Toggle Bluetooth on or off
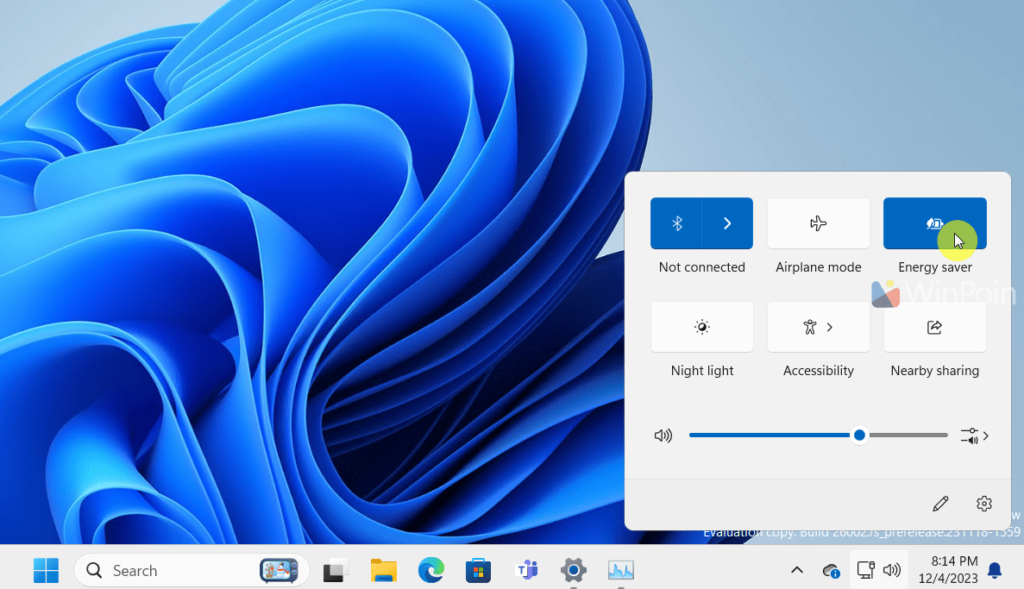This screenshot has height=589, width=1024. click(676, 223)
